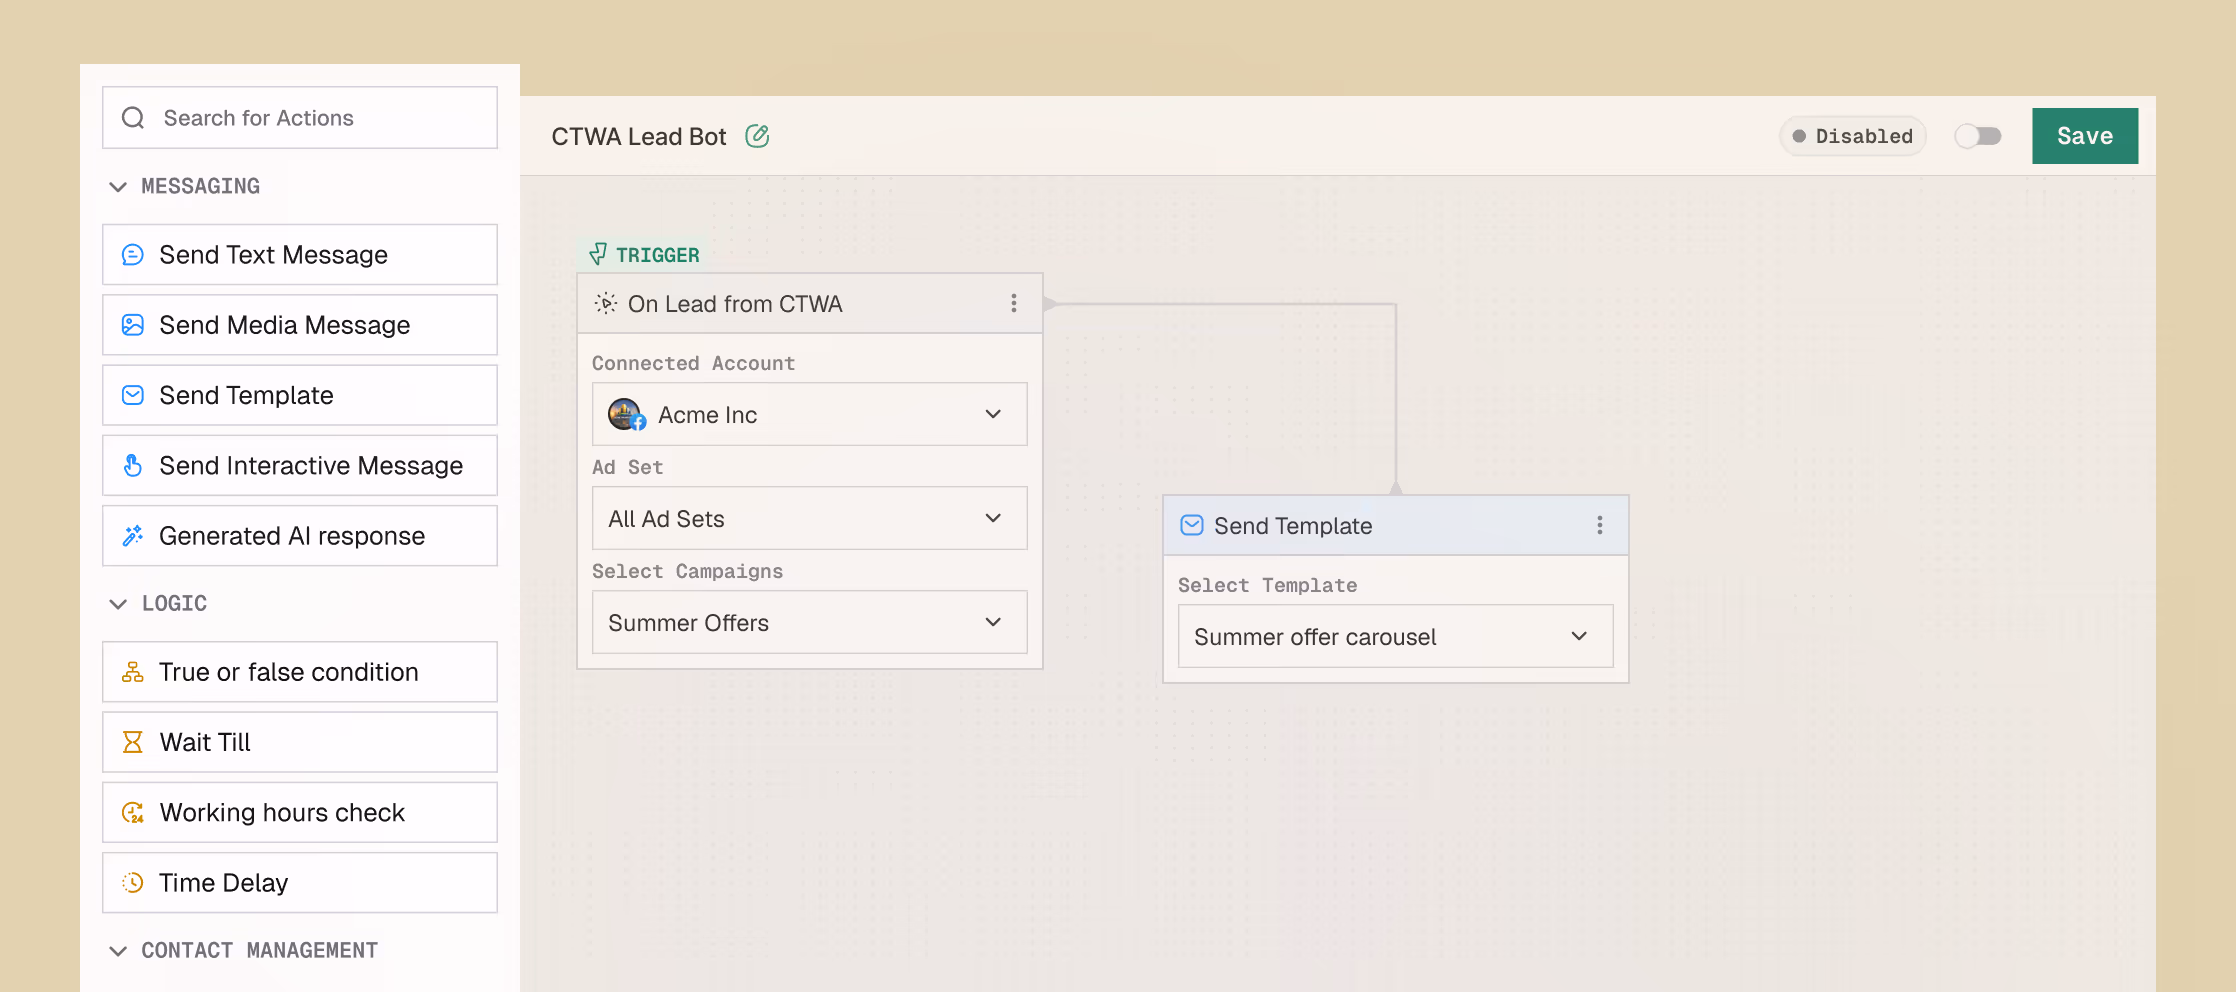Click the Save button

(x=2084, y=136)
